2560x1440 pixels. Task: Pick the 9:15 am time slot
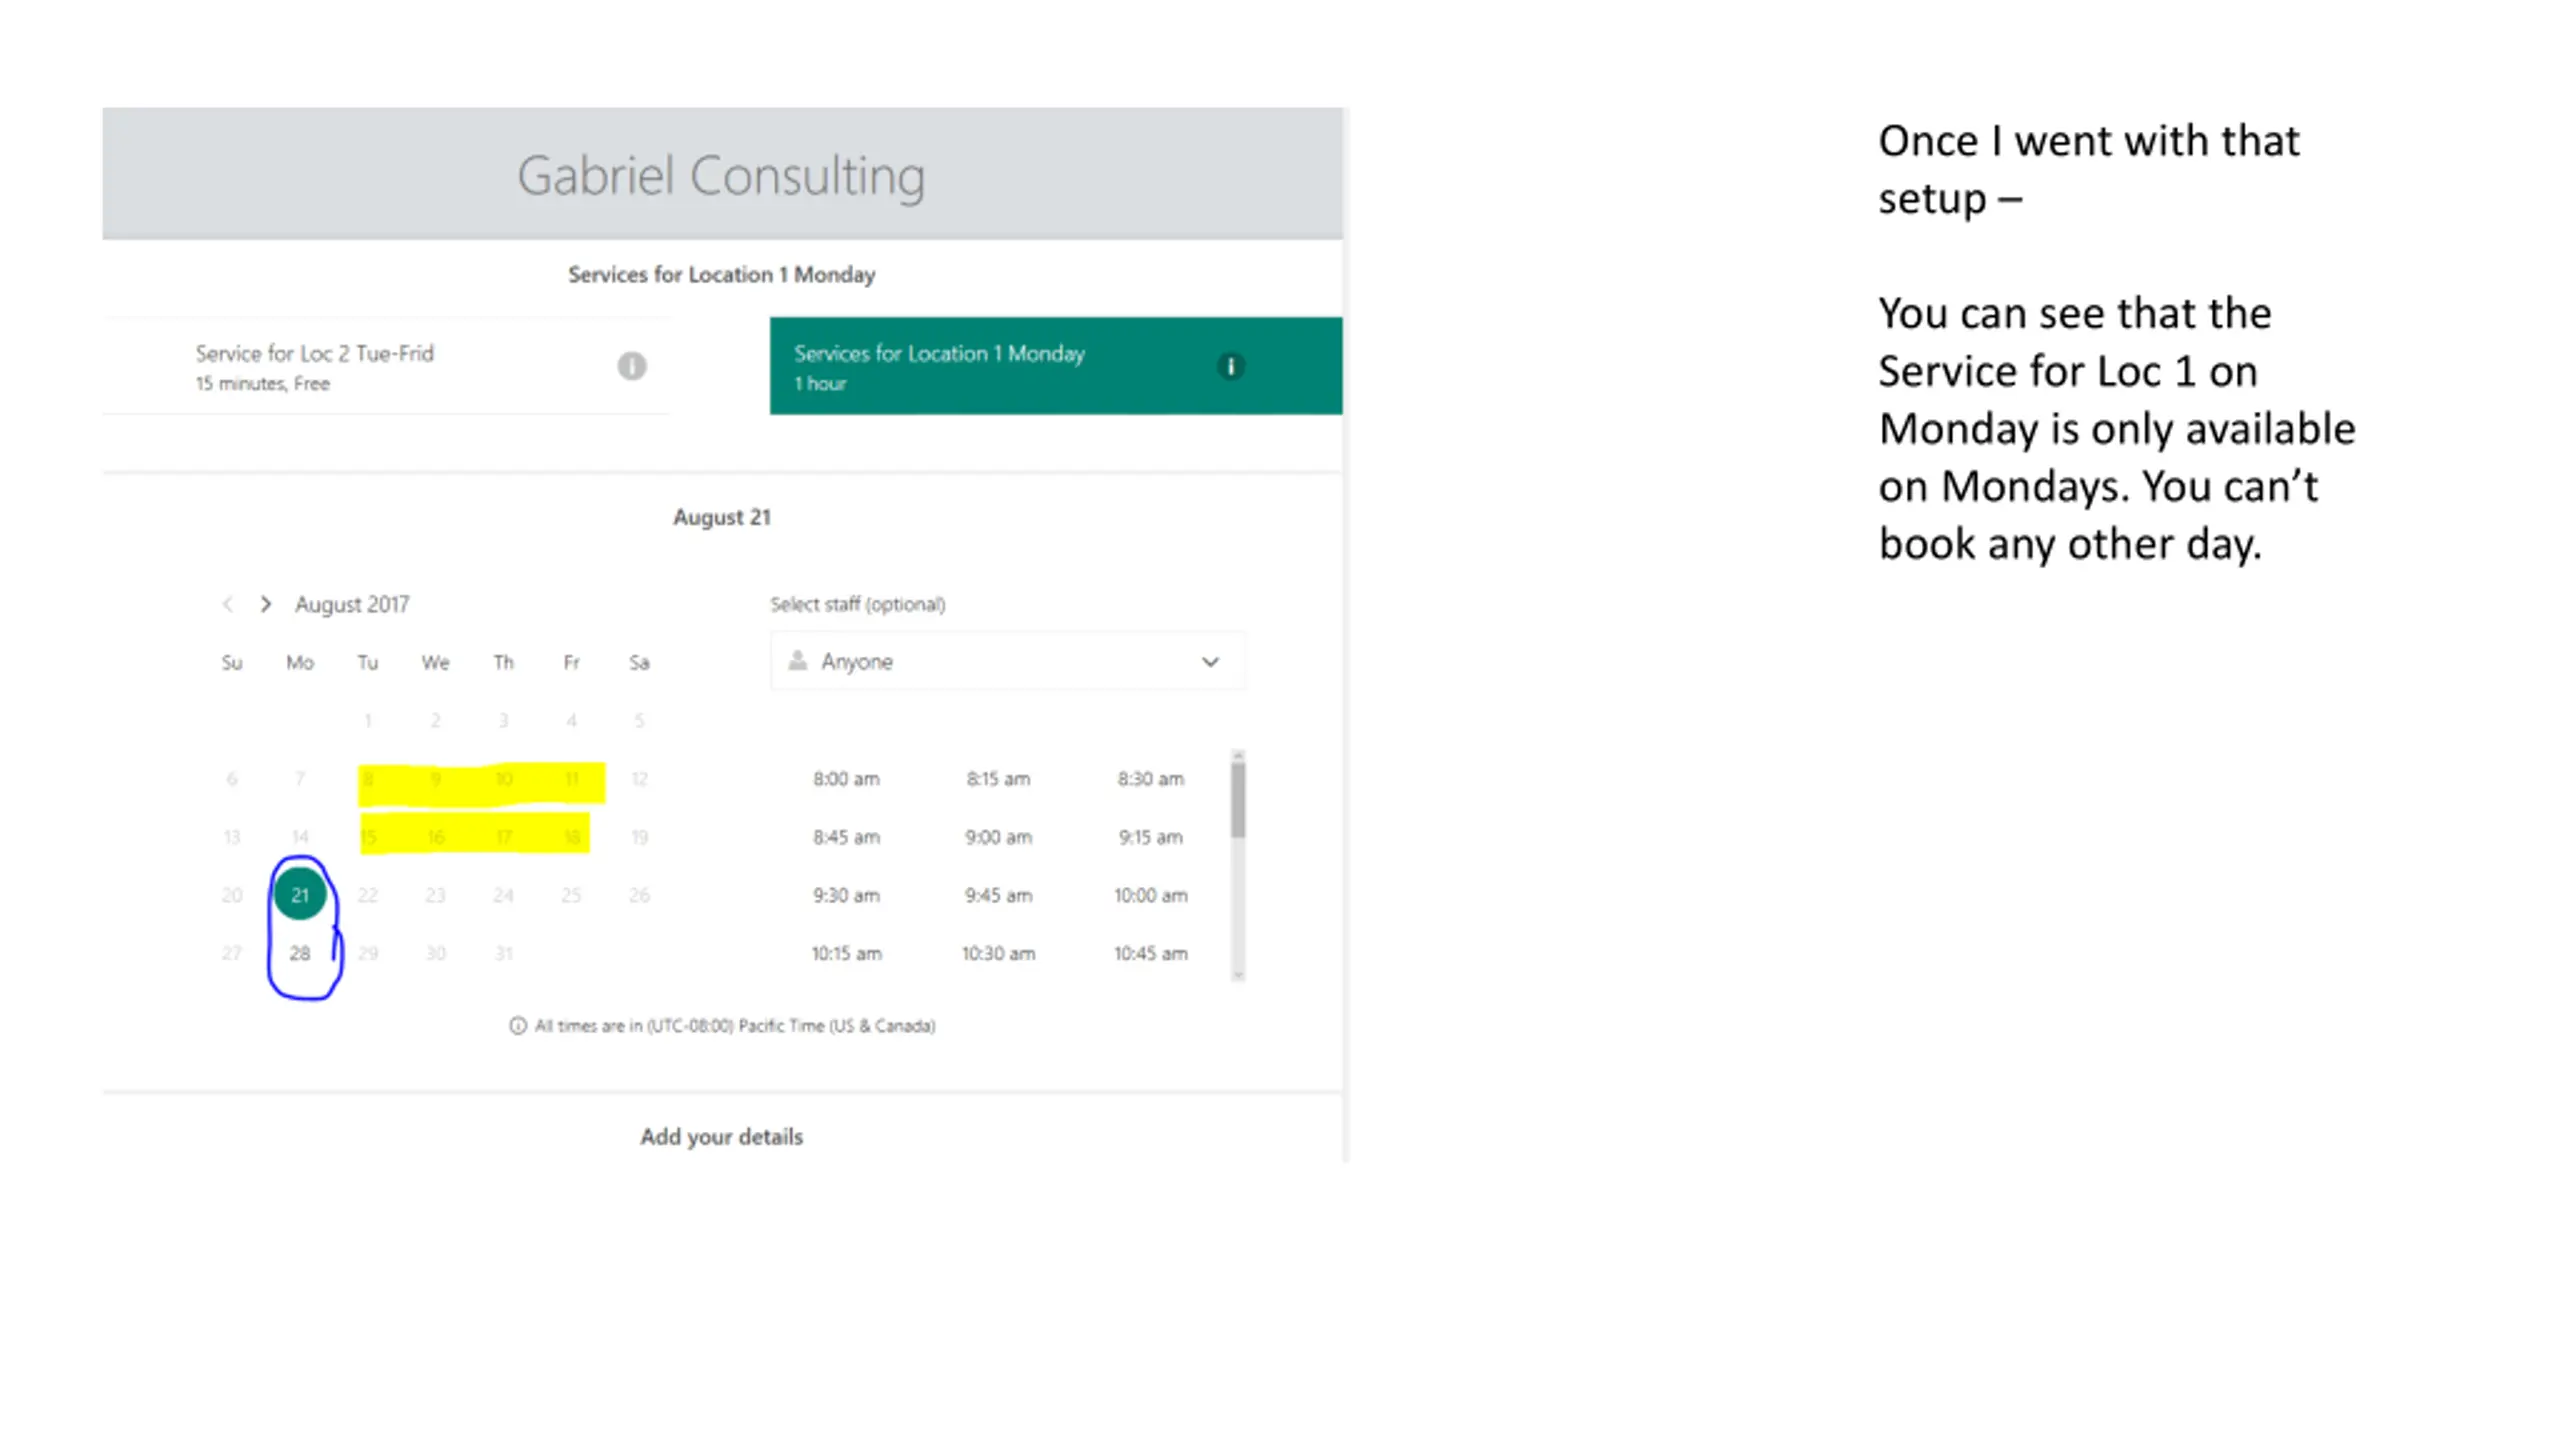(1150, 837)
